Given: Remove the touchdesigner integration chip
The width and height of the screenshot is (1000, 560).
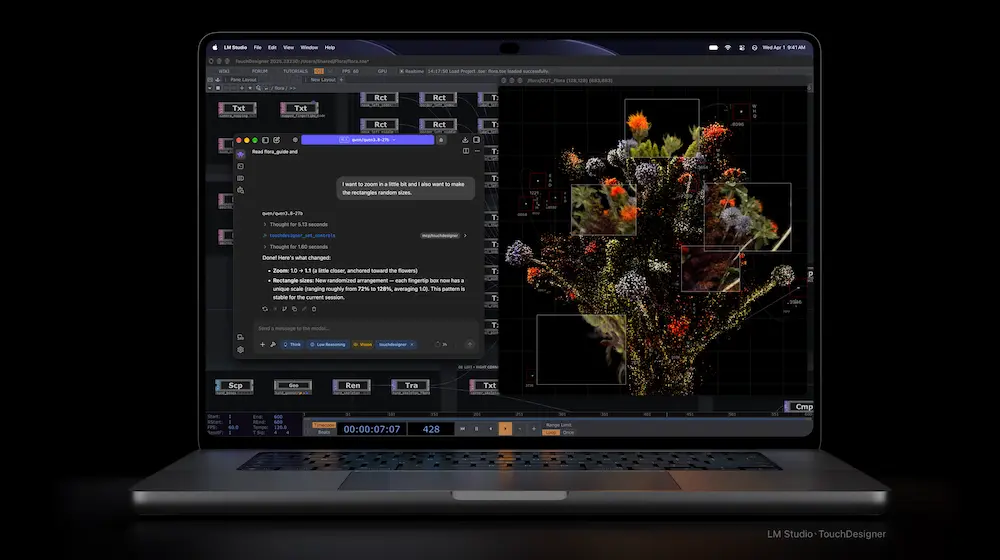Looking at the screenshot, I should point(412,344).
